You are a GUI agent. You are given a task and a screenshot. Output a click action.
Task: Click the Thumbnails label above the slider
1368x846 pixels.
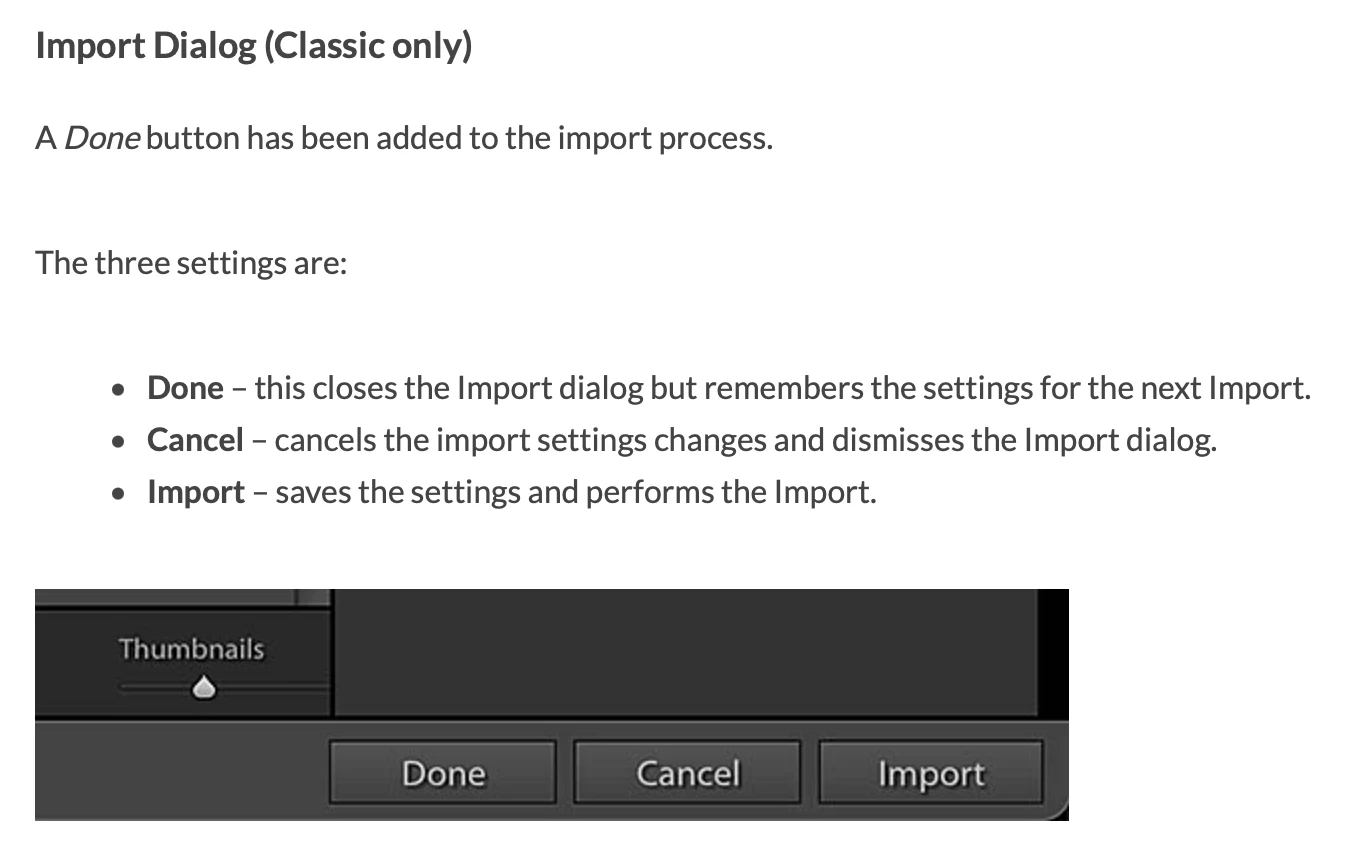point(192,648)
